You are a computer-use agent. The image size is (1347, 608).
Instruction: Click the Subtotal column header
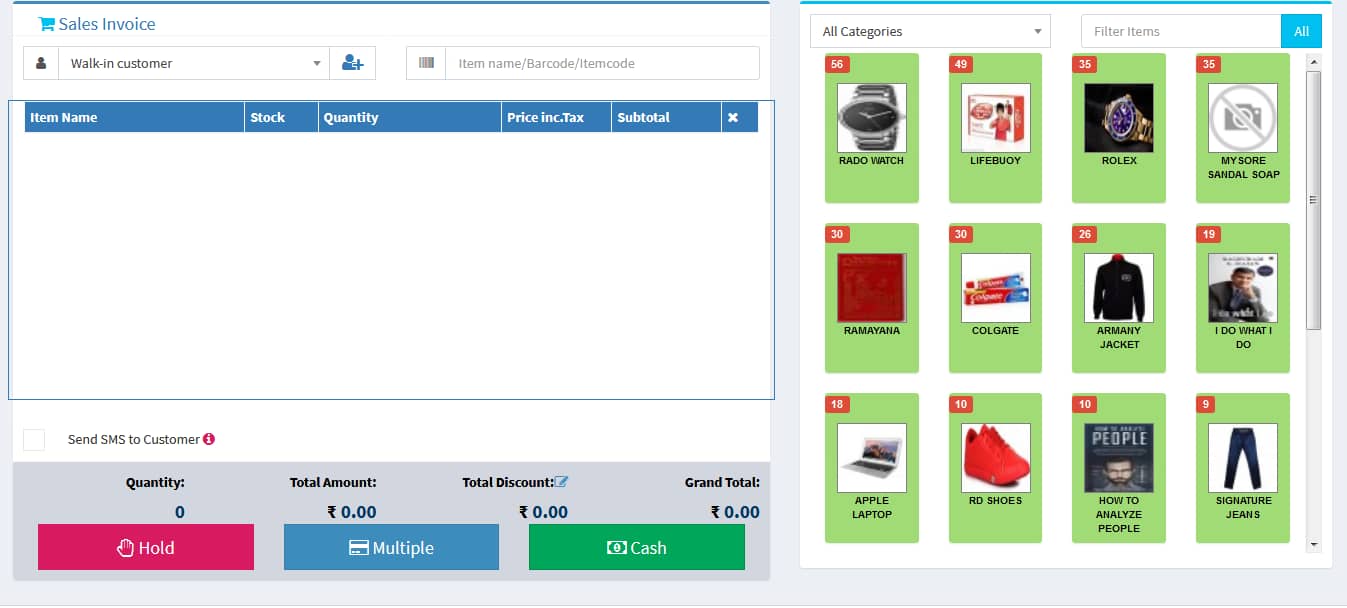pyautogui.click(x=666, y=117)
